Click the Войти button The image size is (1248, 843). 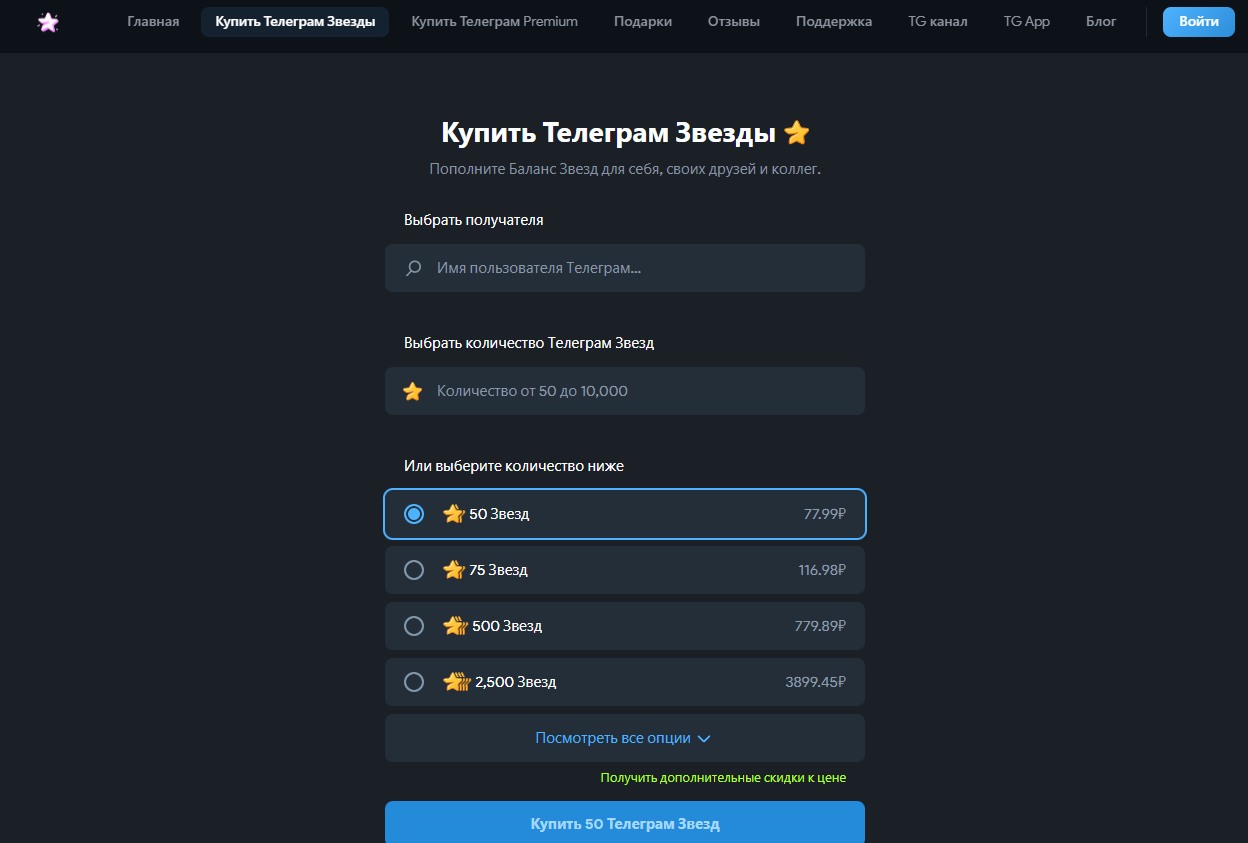(x=1199, y=21)
